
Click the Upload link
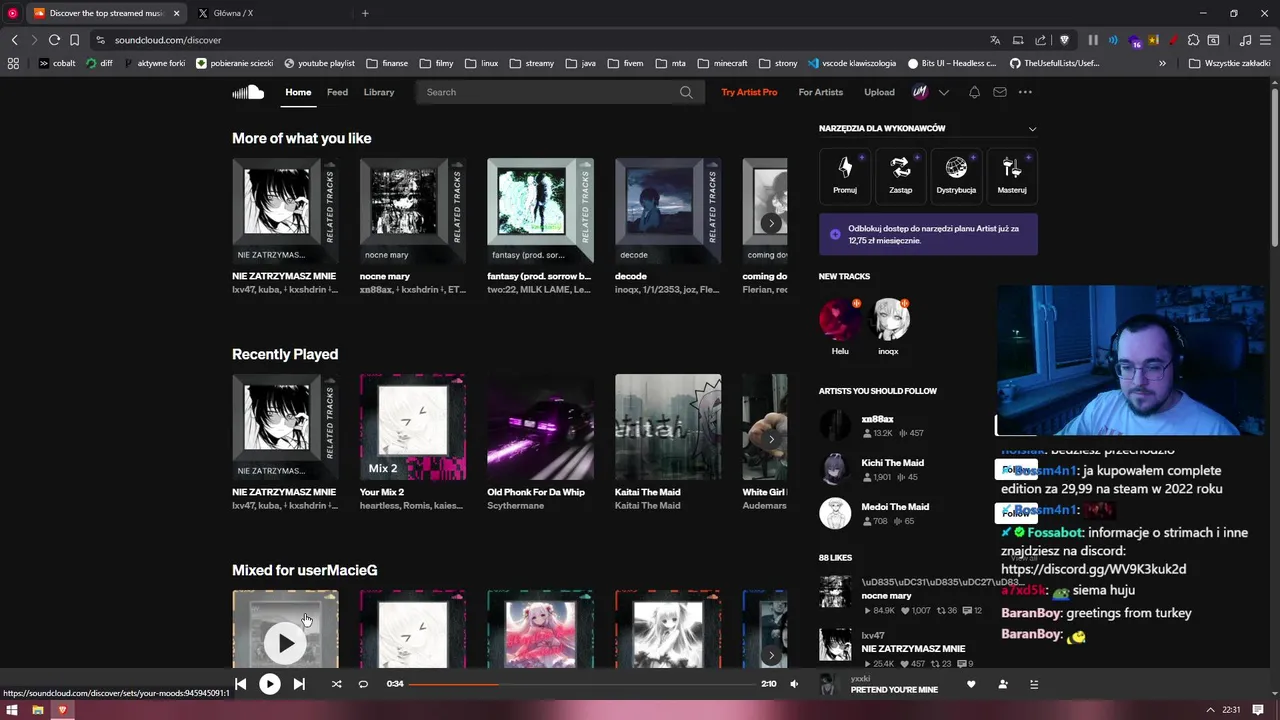click(x=879, y=92)
